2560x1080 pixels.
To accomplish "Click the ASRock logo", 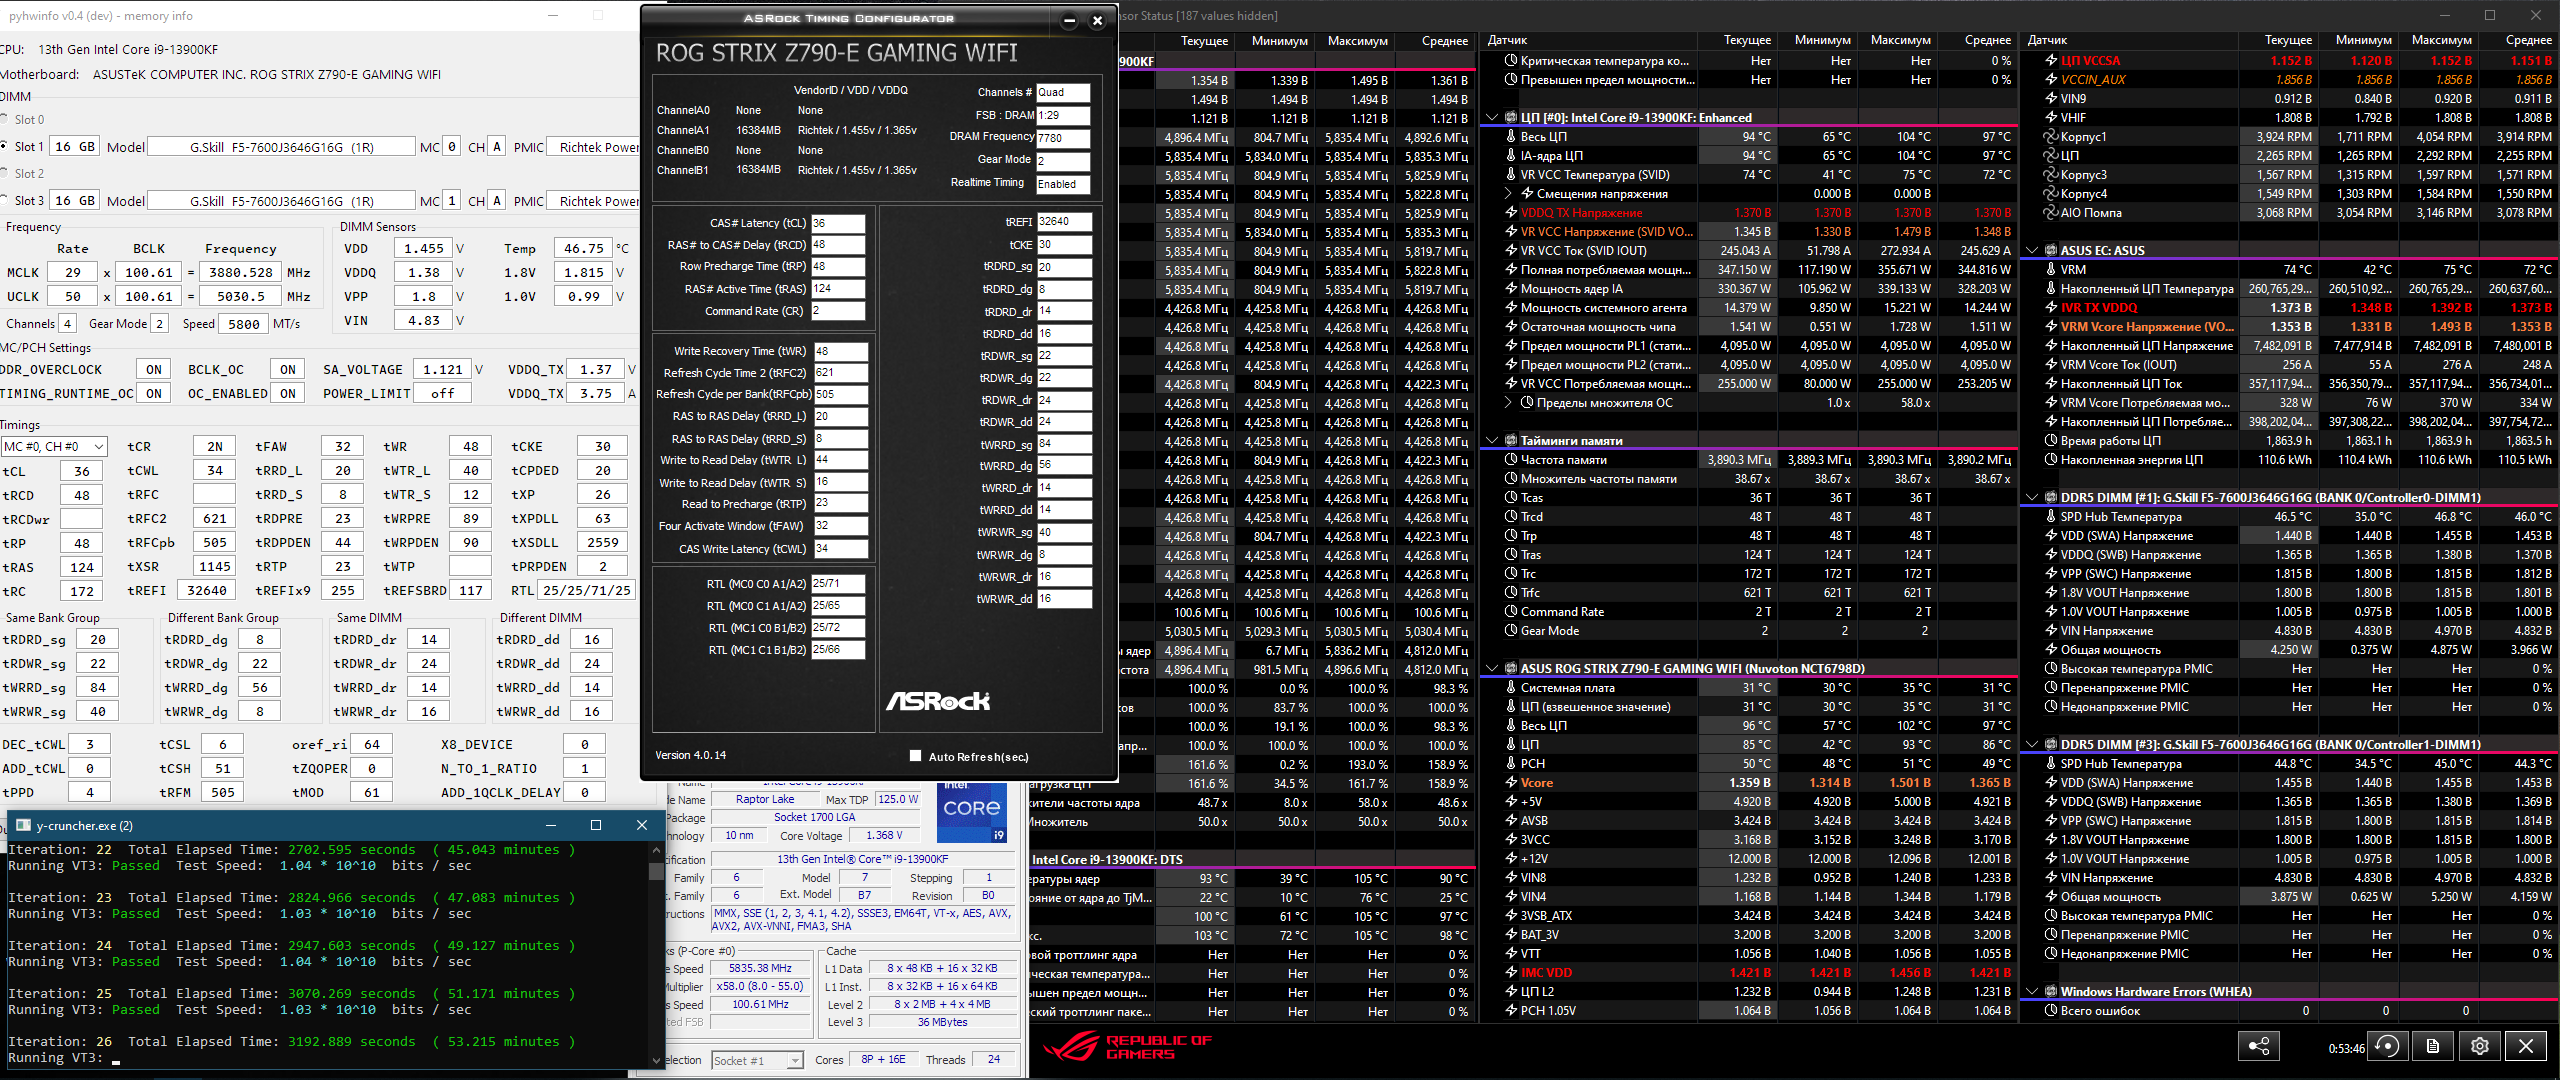I will point(937,701).
